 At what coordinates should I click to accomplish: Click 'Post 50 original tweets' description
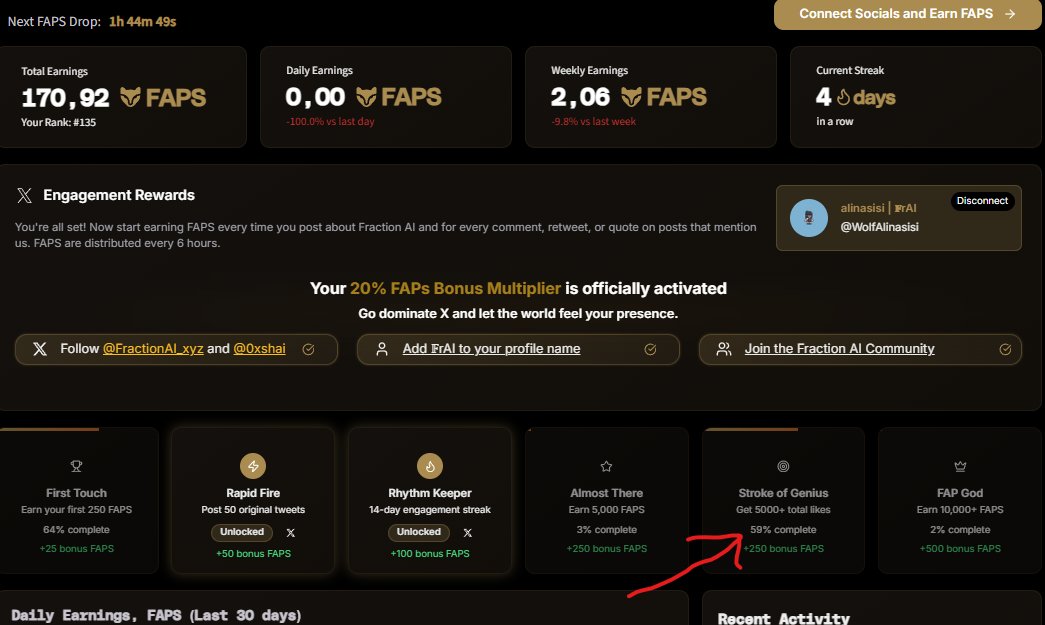point(253,510)
